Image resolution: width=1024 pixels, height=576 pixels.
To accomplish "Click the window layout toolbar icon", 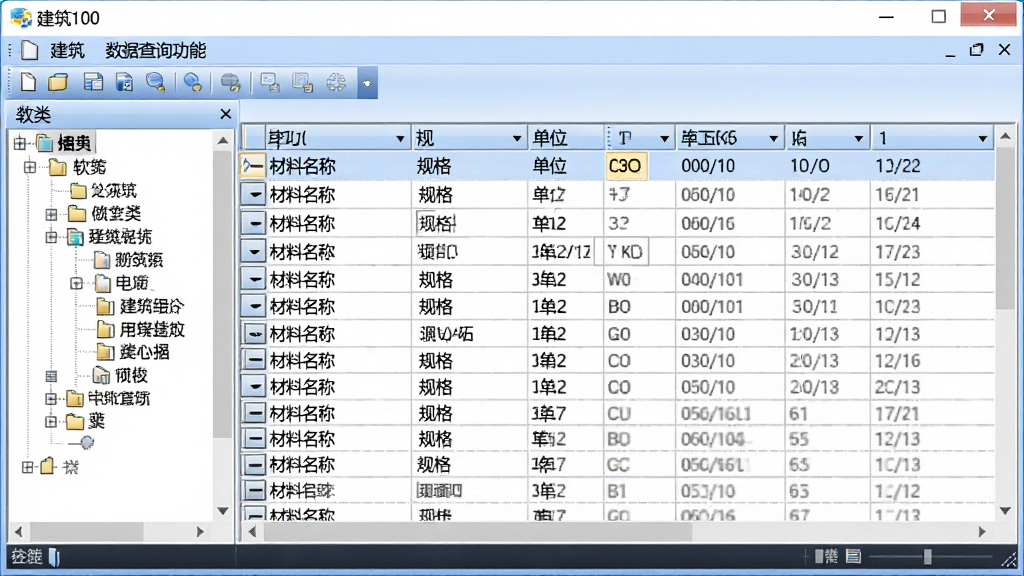I will tap(93, 82).
